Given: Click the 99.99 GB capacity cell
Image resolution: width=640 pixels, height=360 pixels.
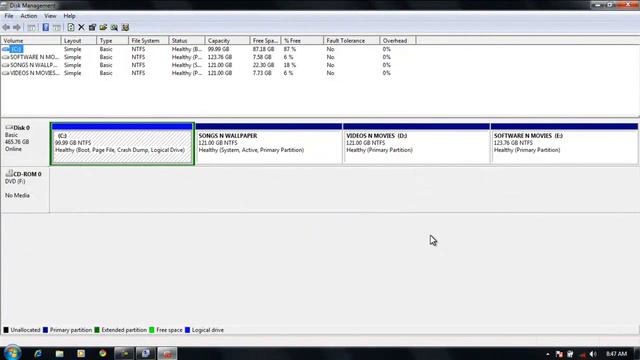Looking at the screenshot, I should pos(218,49).
